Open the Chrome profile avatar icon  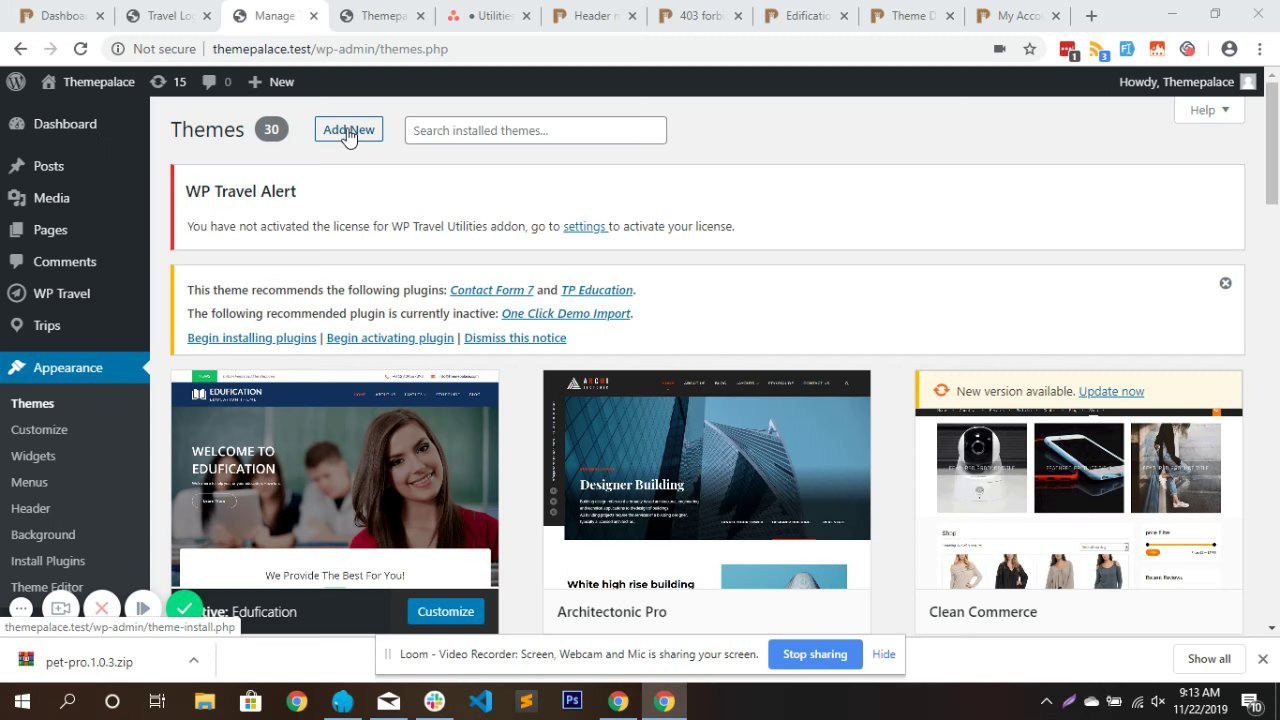point(1229,49)
